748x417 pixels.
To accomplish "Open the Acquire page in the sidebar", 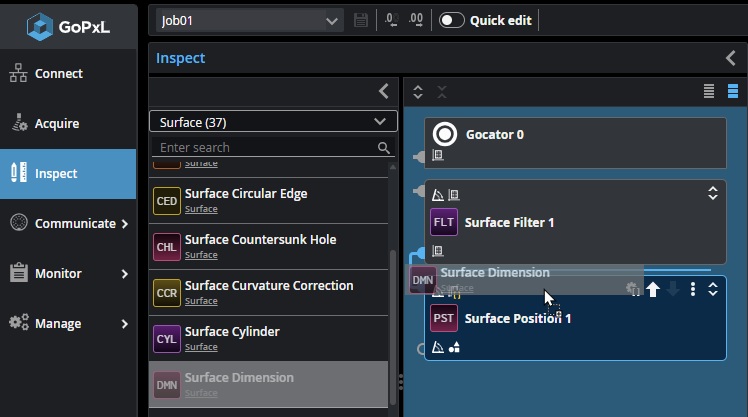I will click(57, 124).
